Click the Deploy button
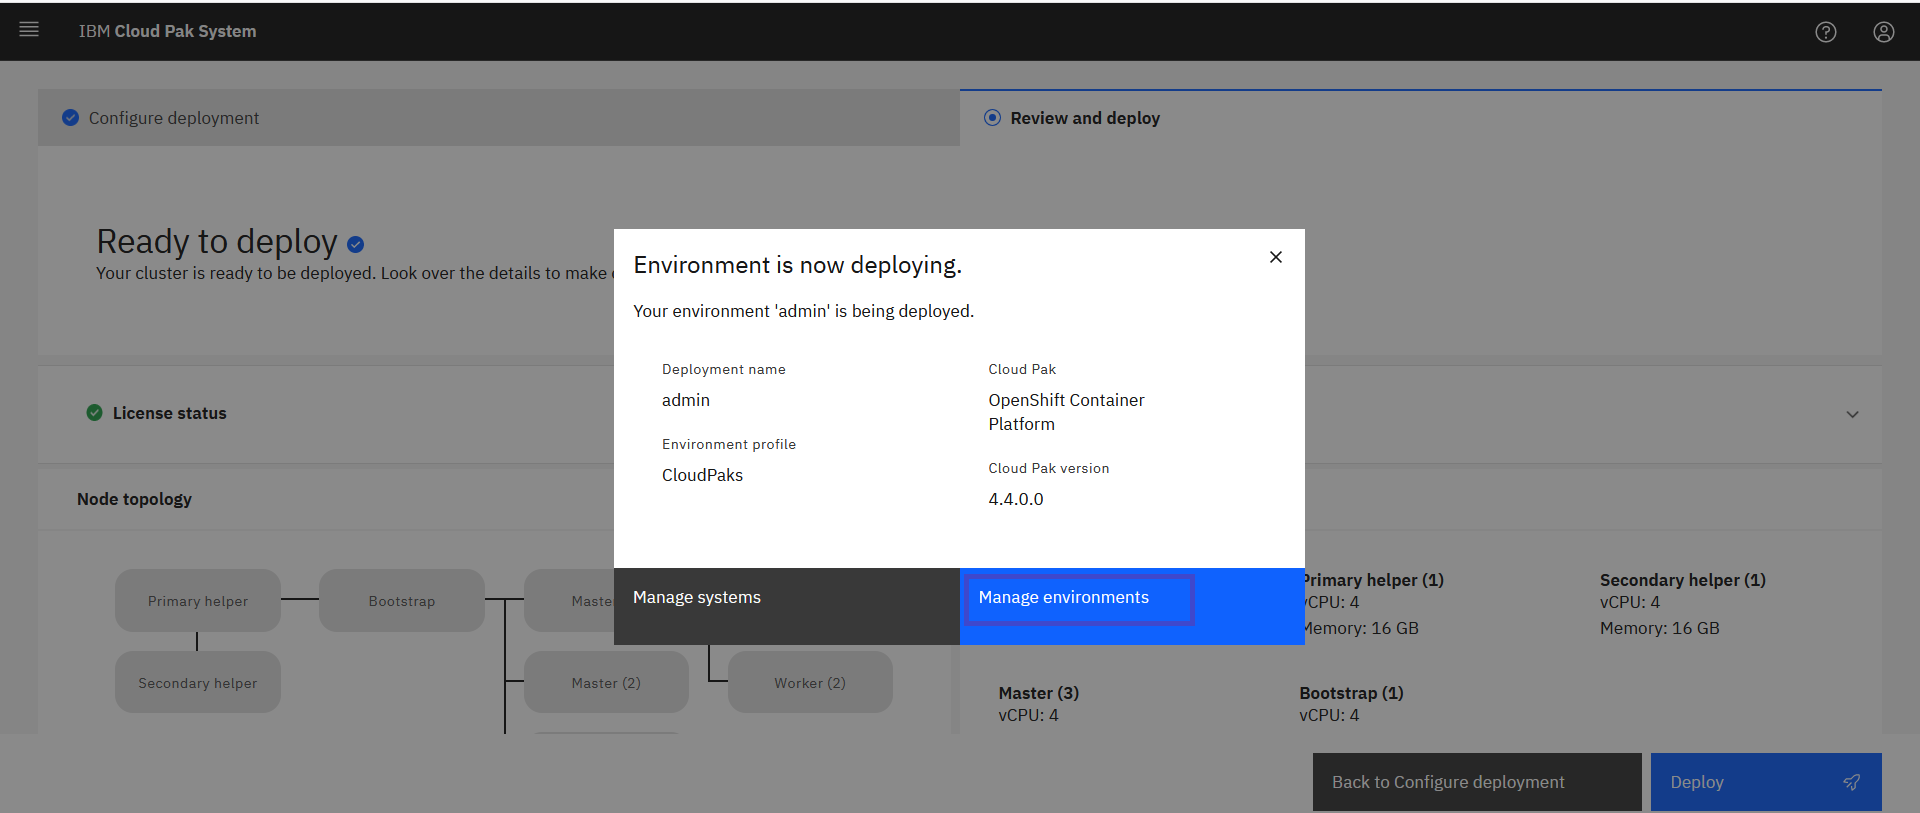The width and height of the screenshot is (1920, 813). coord(1740,782)
